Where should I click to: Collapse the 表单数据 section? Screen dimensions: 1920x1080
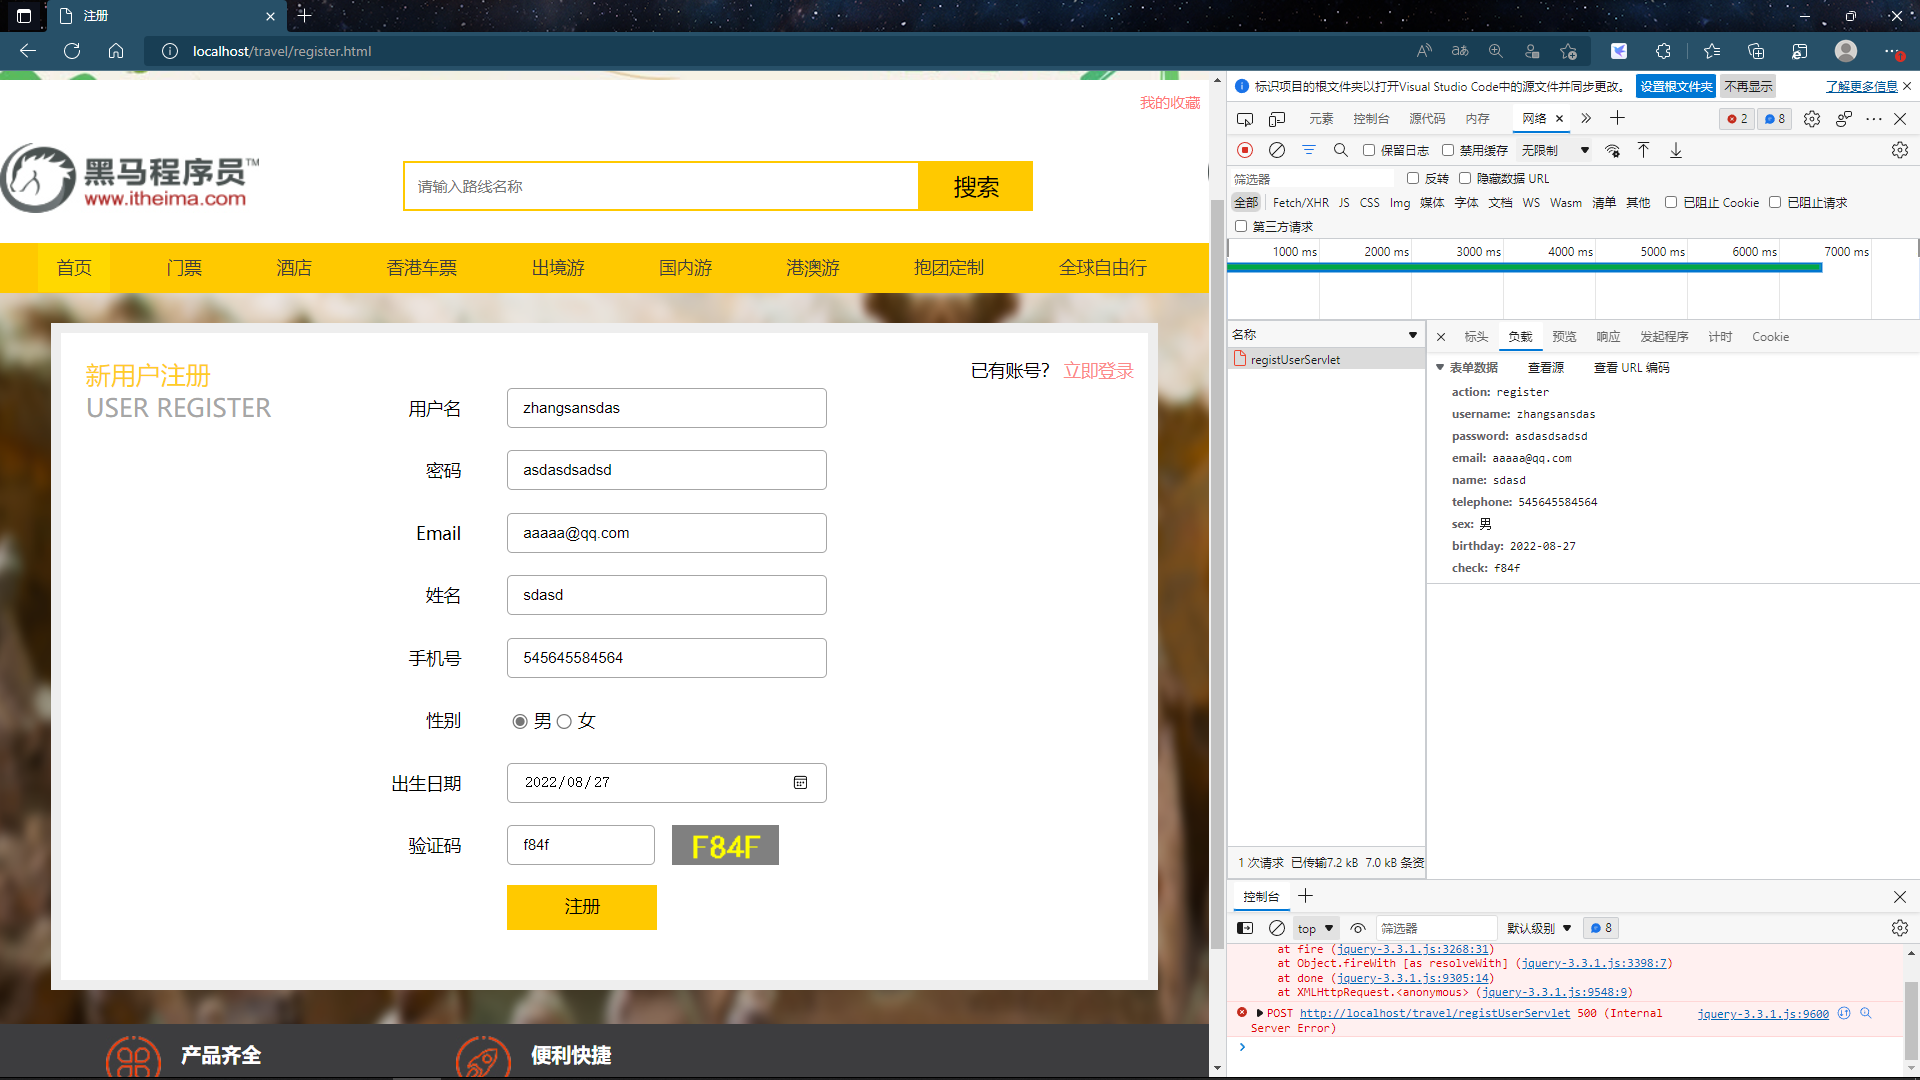coord(1440,368)
